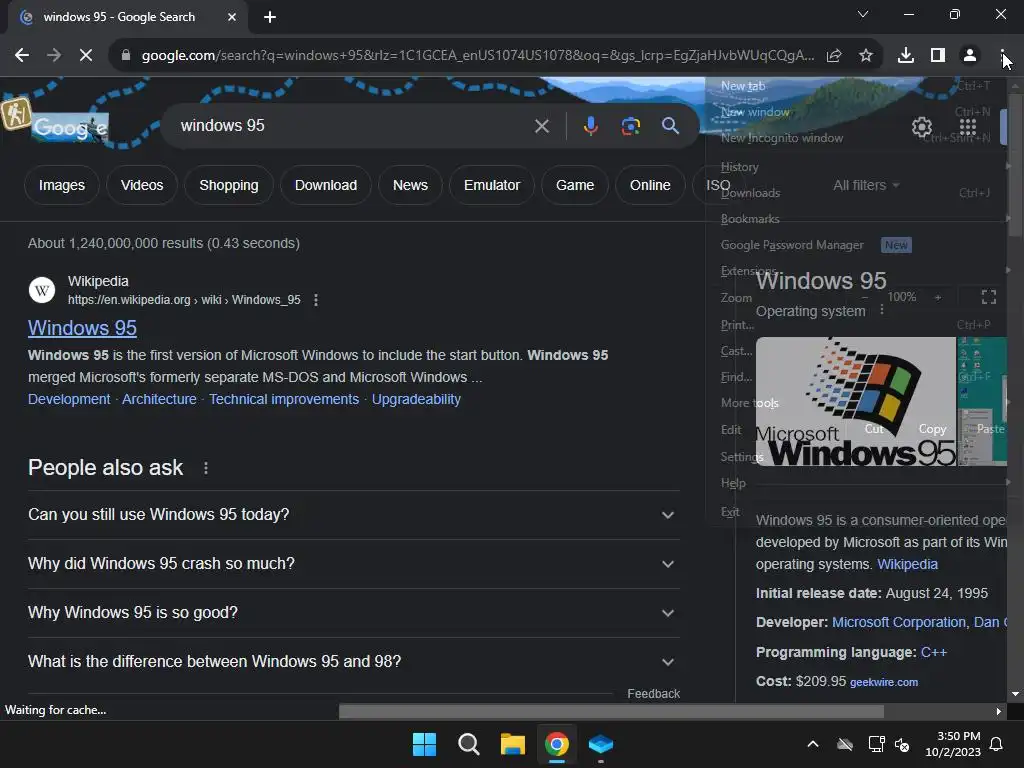This screenshot has width=1024, height=768.
Task: Open more options for Wikipedia result
Action: pos(316,300)
